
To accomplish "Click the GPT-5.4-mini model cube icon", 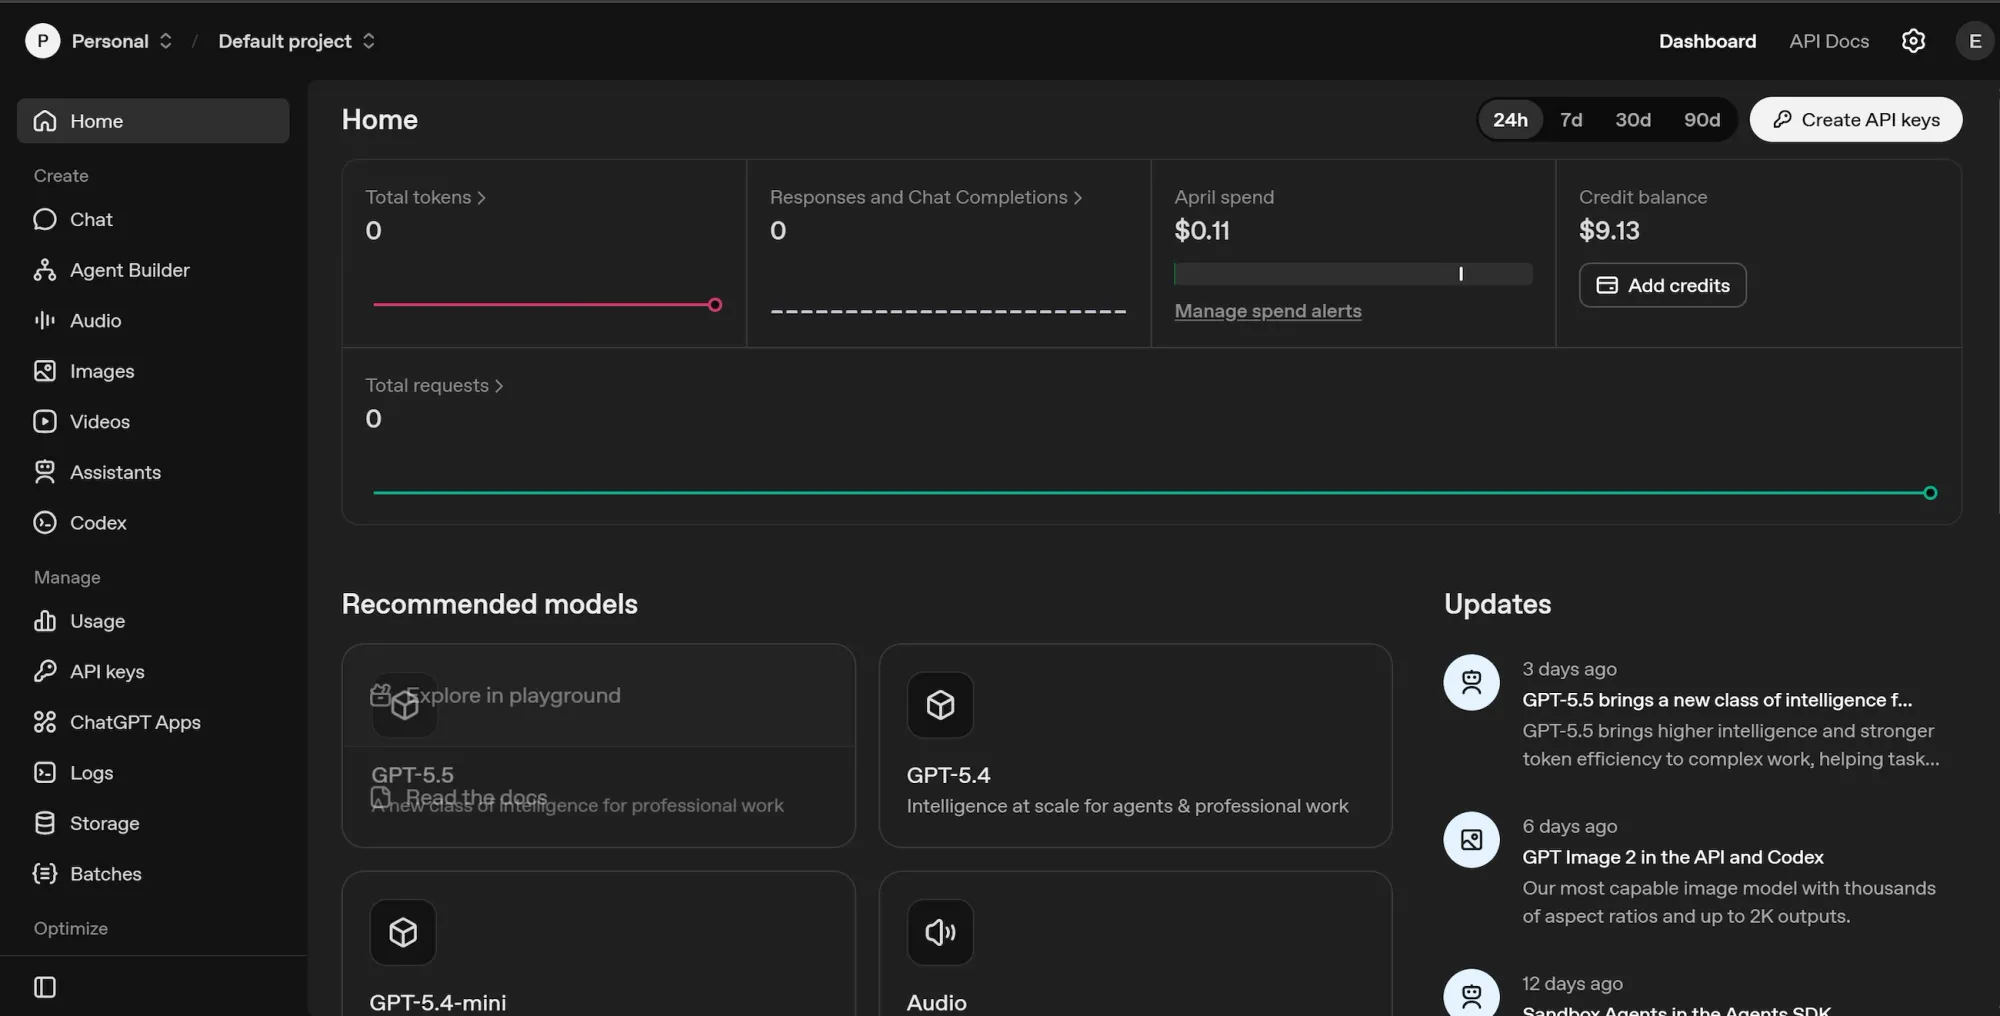I will click(x=403, y=932).
